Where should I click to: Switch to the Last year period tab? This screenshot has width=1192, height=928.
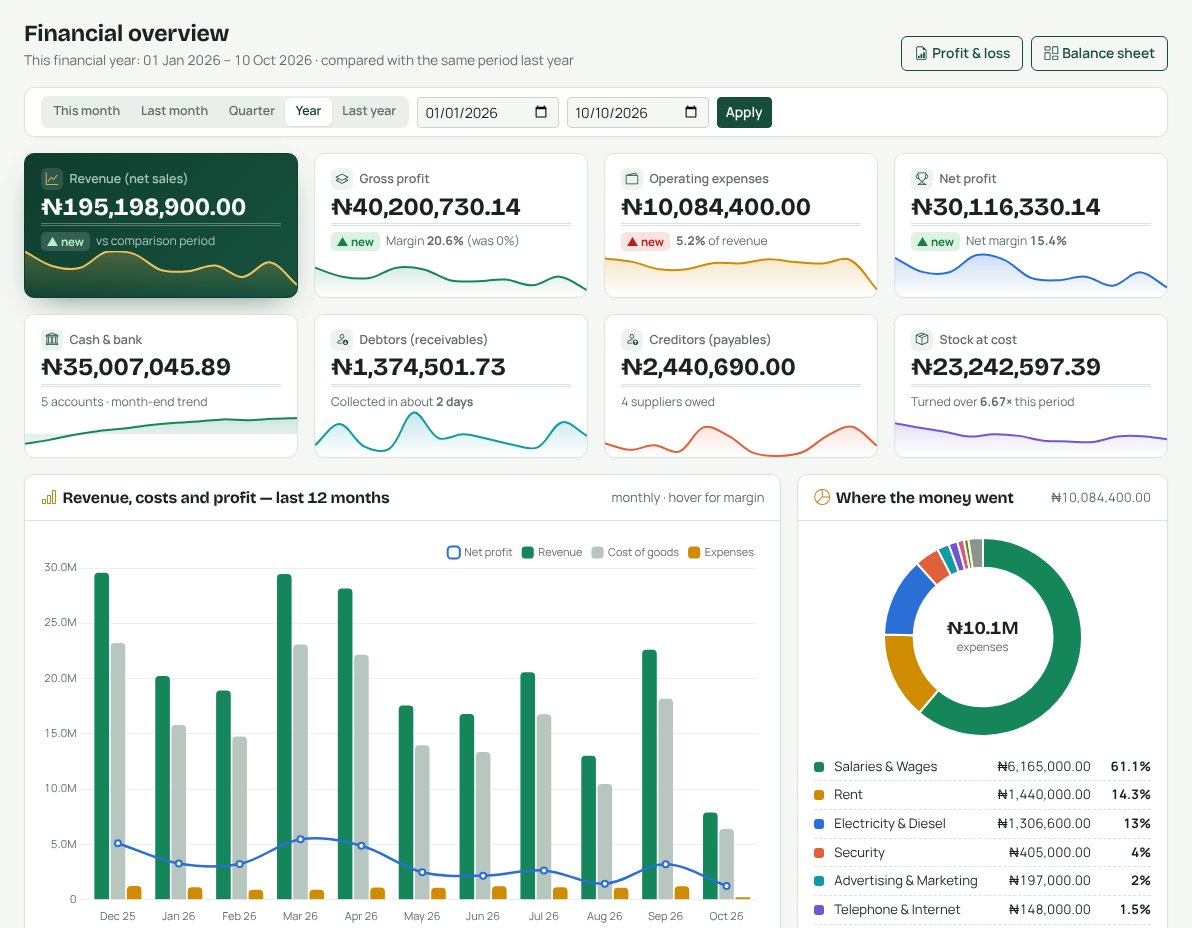[x=369, y=111]
